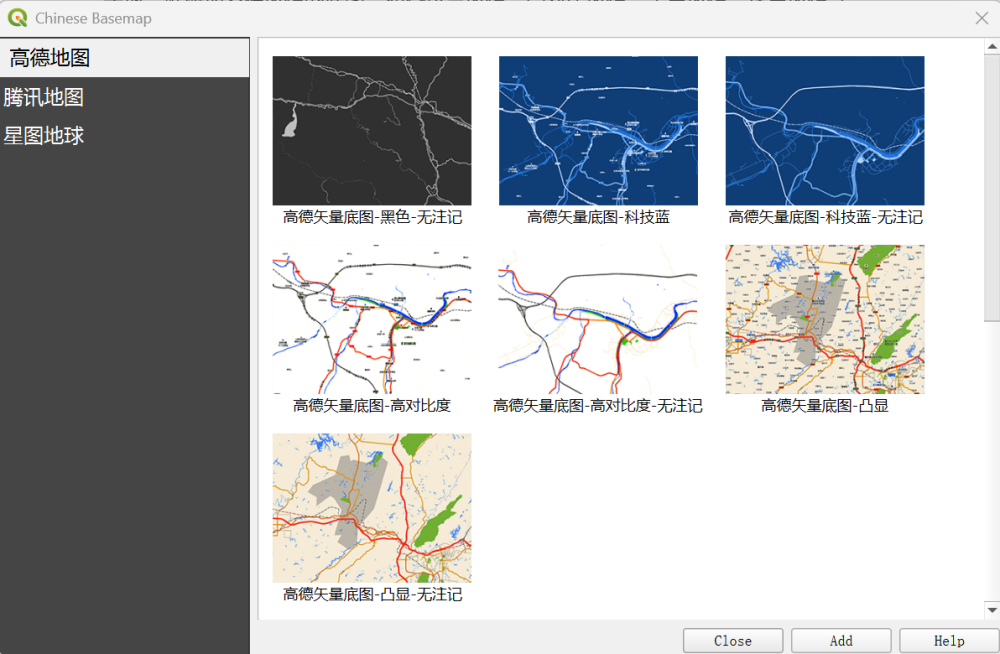Select the 高德矢量底图-黑色-无注记 thumbnail
1000x654 pixels.
click(x=372, y=131)
